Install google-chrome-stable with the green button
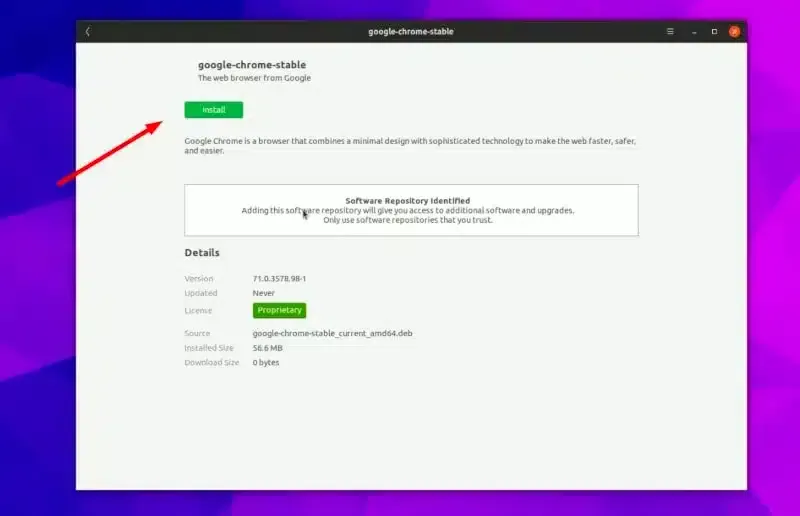Viewport: 800px width, 516px height. pos(214,110)
